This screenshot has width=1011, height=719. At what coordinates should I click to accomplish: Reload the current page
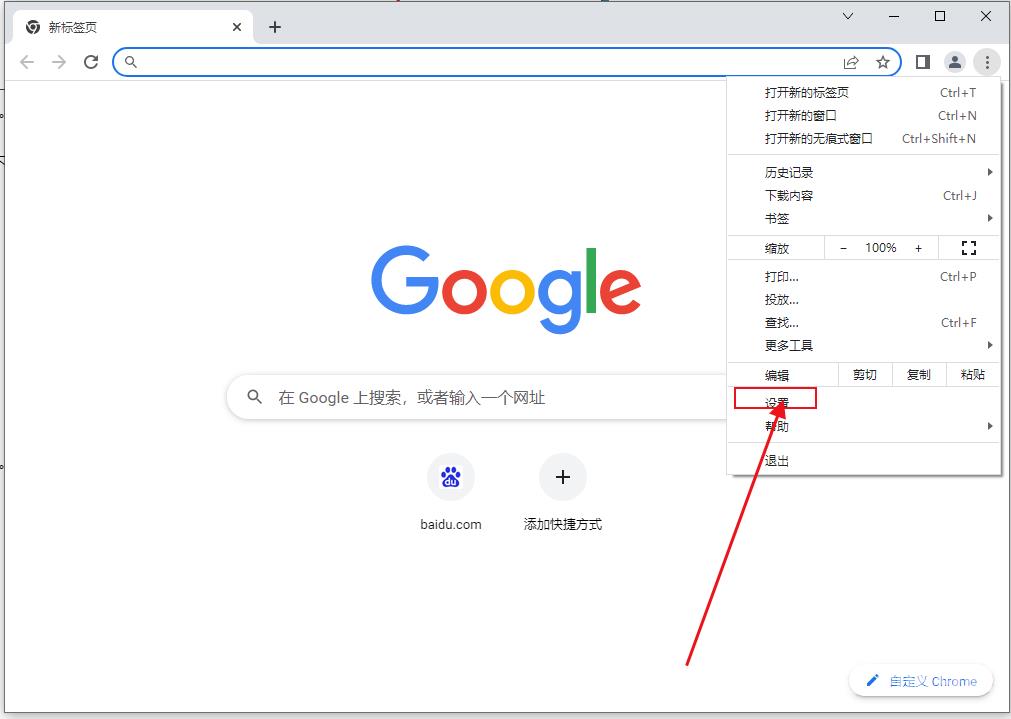click(x=91, y=61)
